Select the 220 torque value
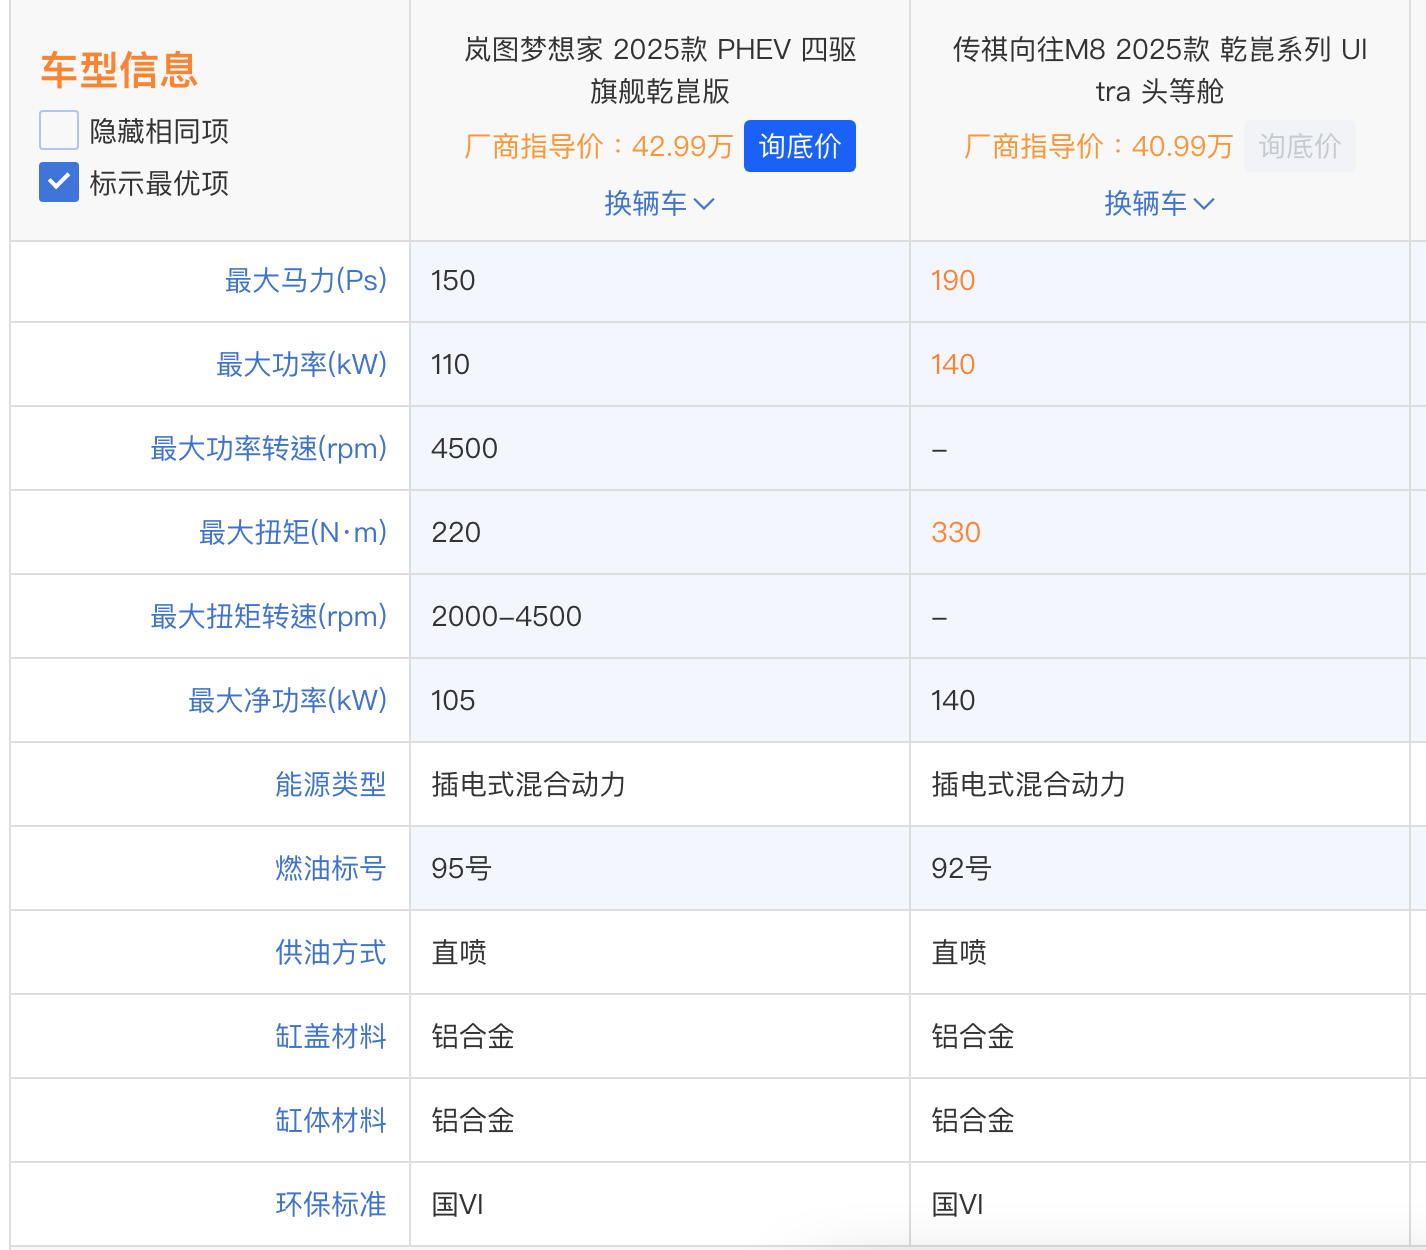 [456, 532]
